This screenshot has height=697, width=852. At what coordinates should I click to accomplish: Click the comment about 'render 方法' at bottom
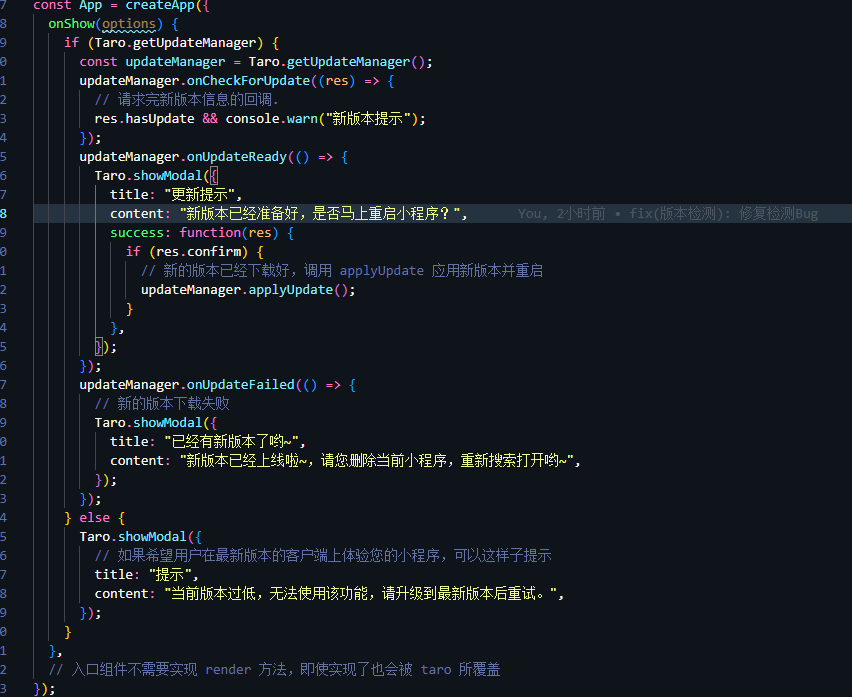[x=274, y=670]
